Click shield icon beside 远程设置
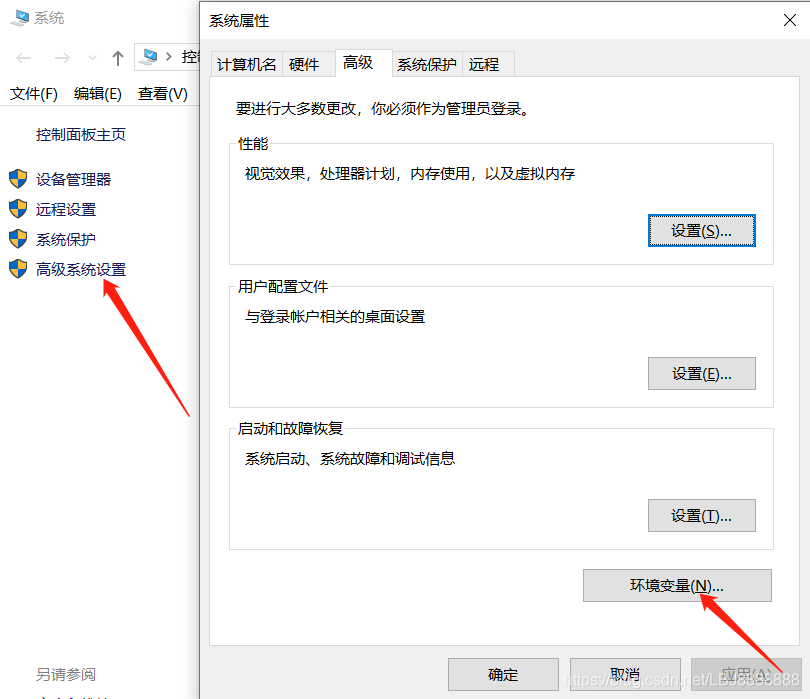This screenshot has height=699, width=810. pos(18,209)
